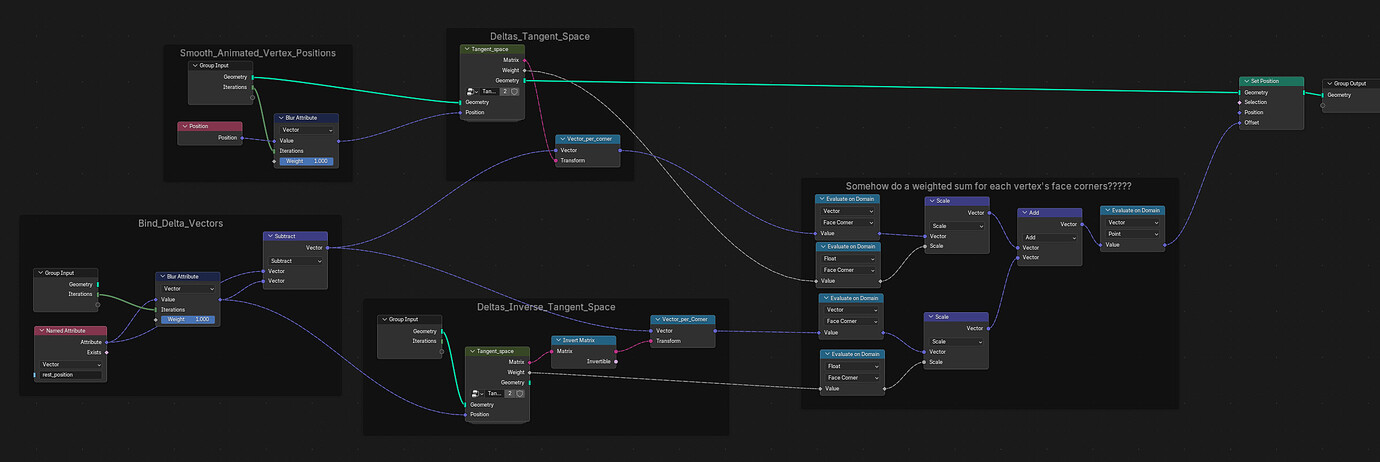Click node group browse icon in Deltas_Inverse_Tangent_Space Tangent_space node
1380x462 pixels.
tap(479, 393)
